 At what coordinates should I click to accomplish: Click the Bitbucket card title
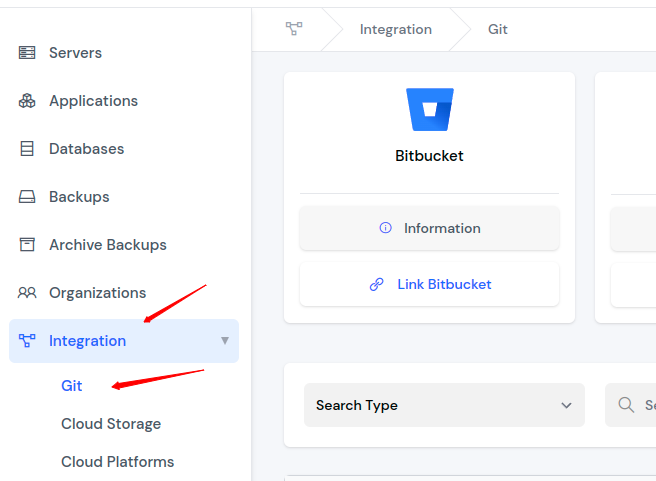click(x=429, y=156)
